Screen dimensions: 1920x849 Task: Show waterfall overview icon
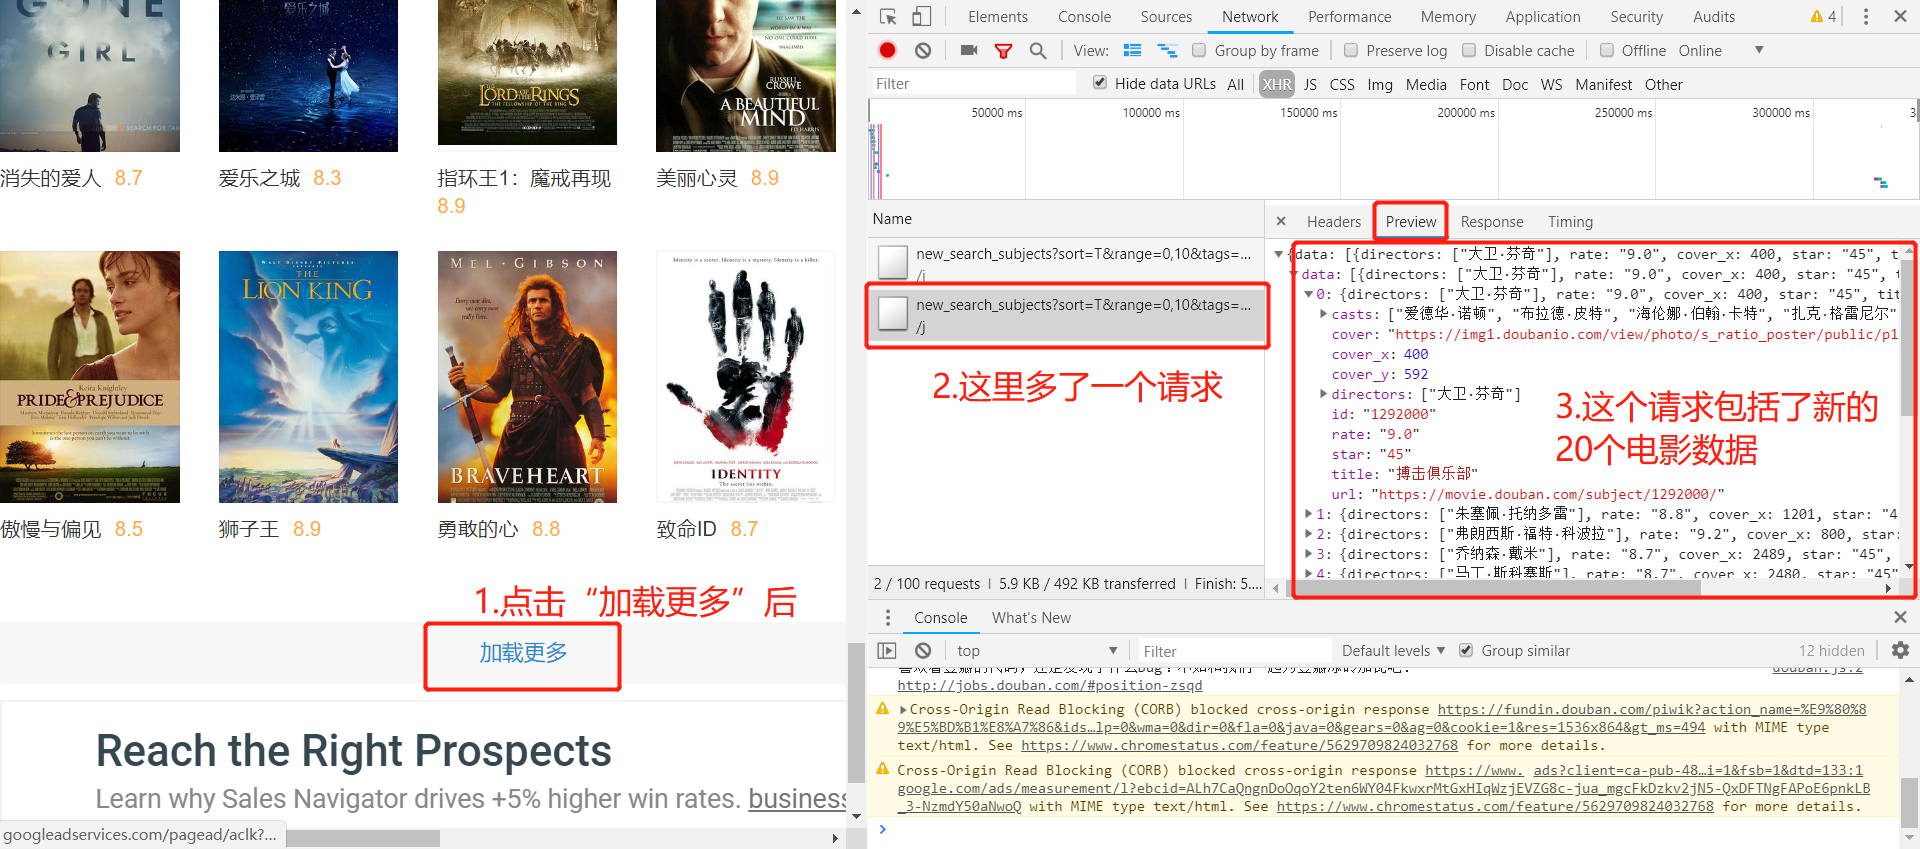click(x=1167, y=50)
